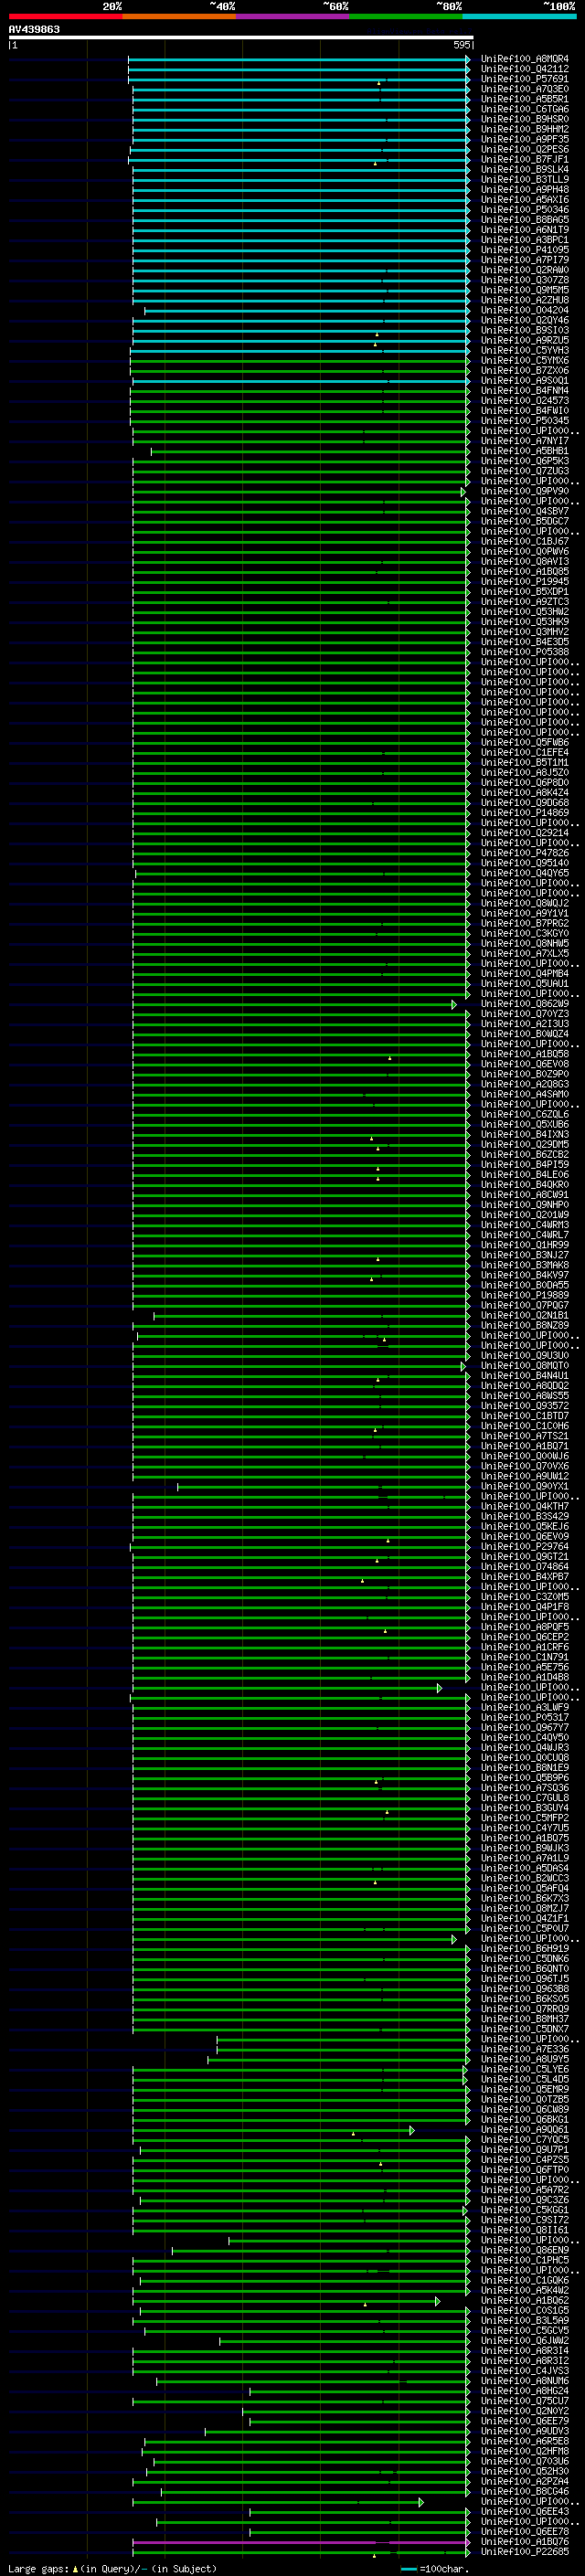Click the orange ~40% color legend segment
Image resolution: width=585 pixels, height=2576 pixels.
pos(179,16)
